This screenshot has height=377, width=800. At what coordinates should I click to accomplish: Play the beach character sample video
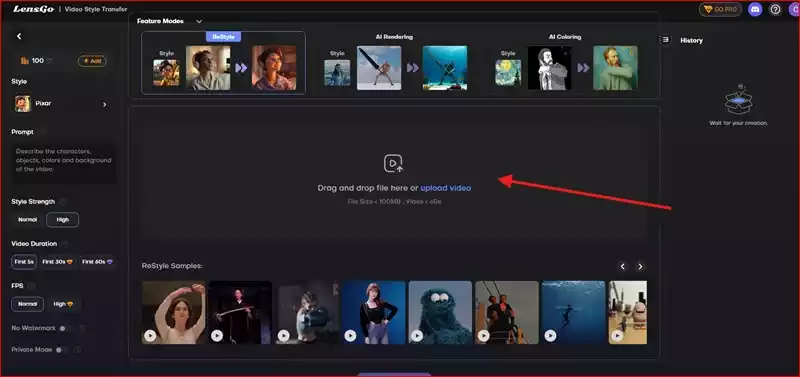coord(617,335)
